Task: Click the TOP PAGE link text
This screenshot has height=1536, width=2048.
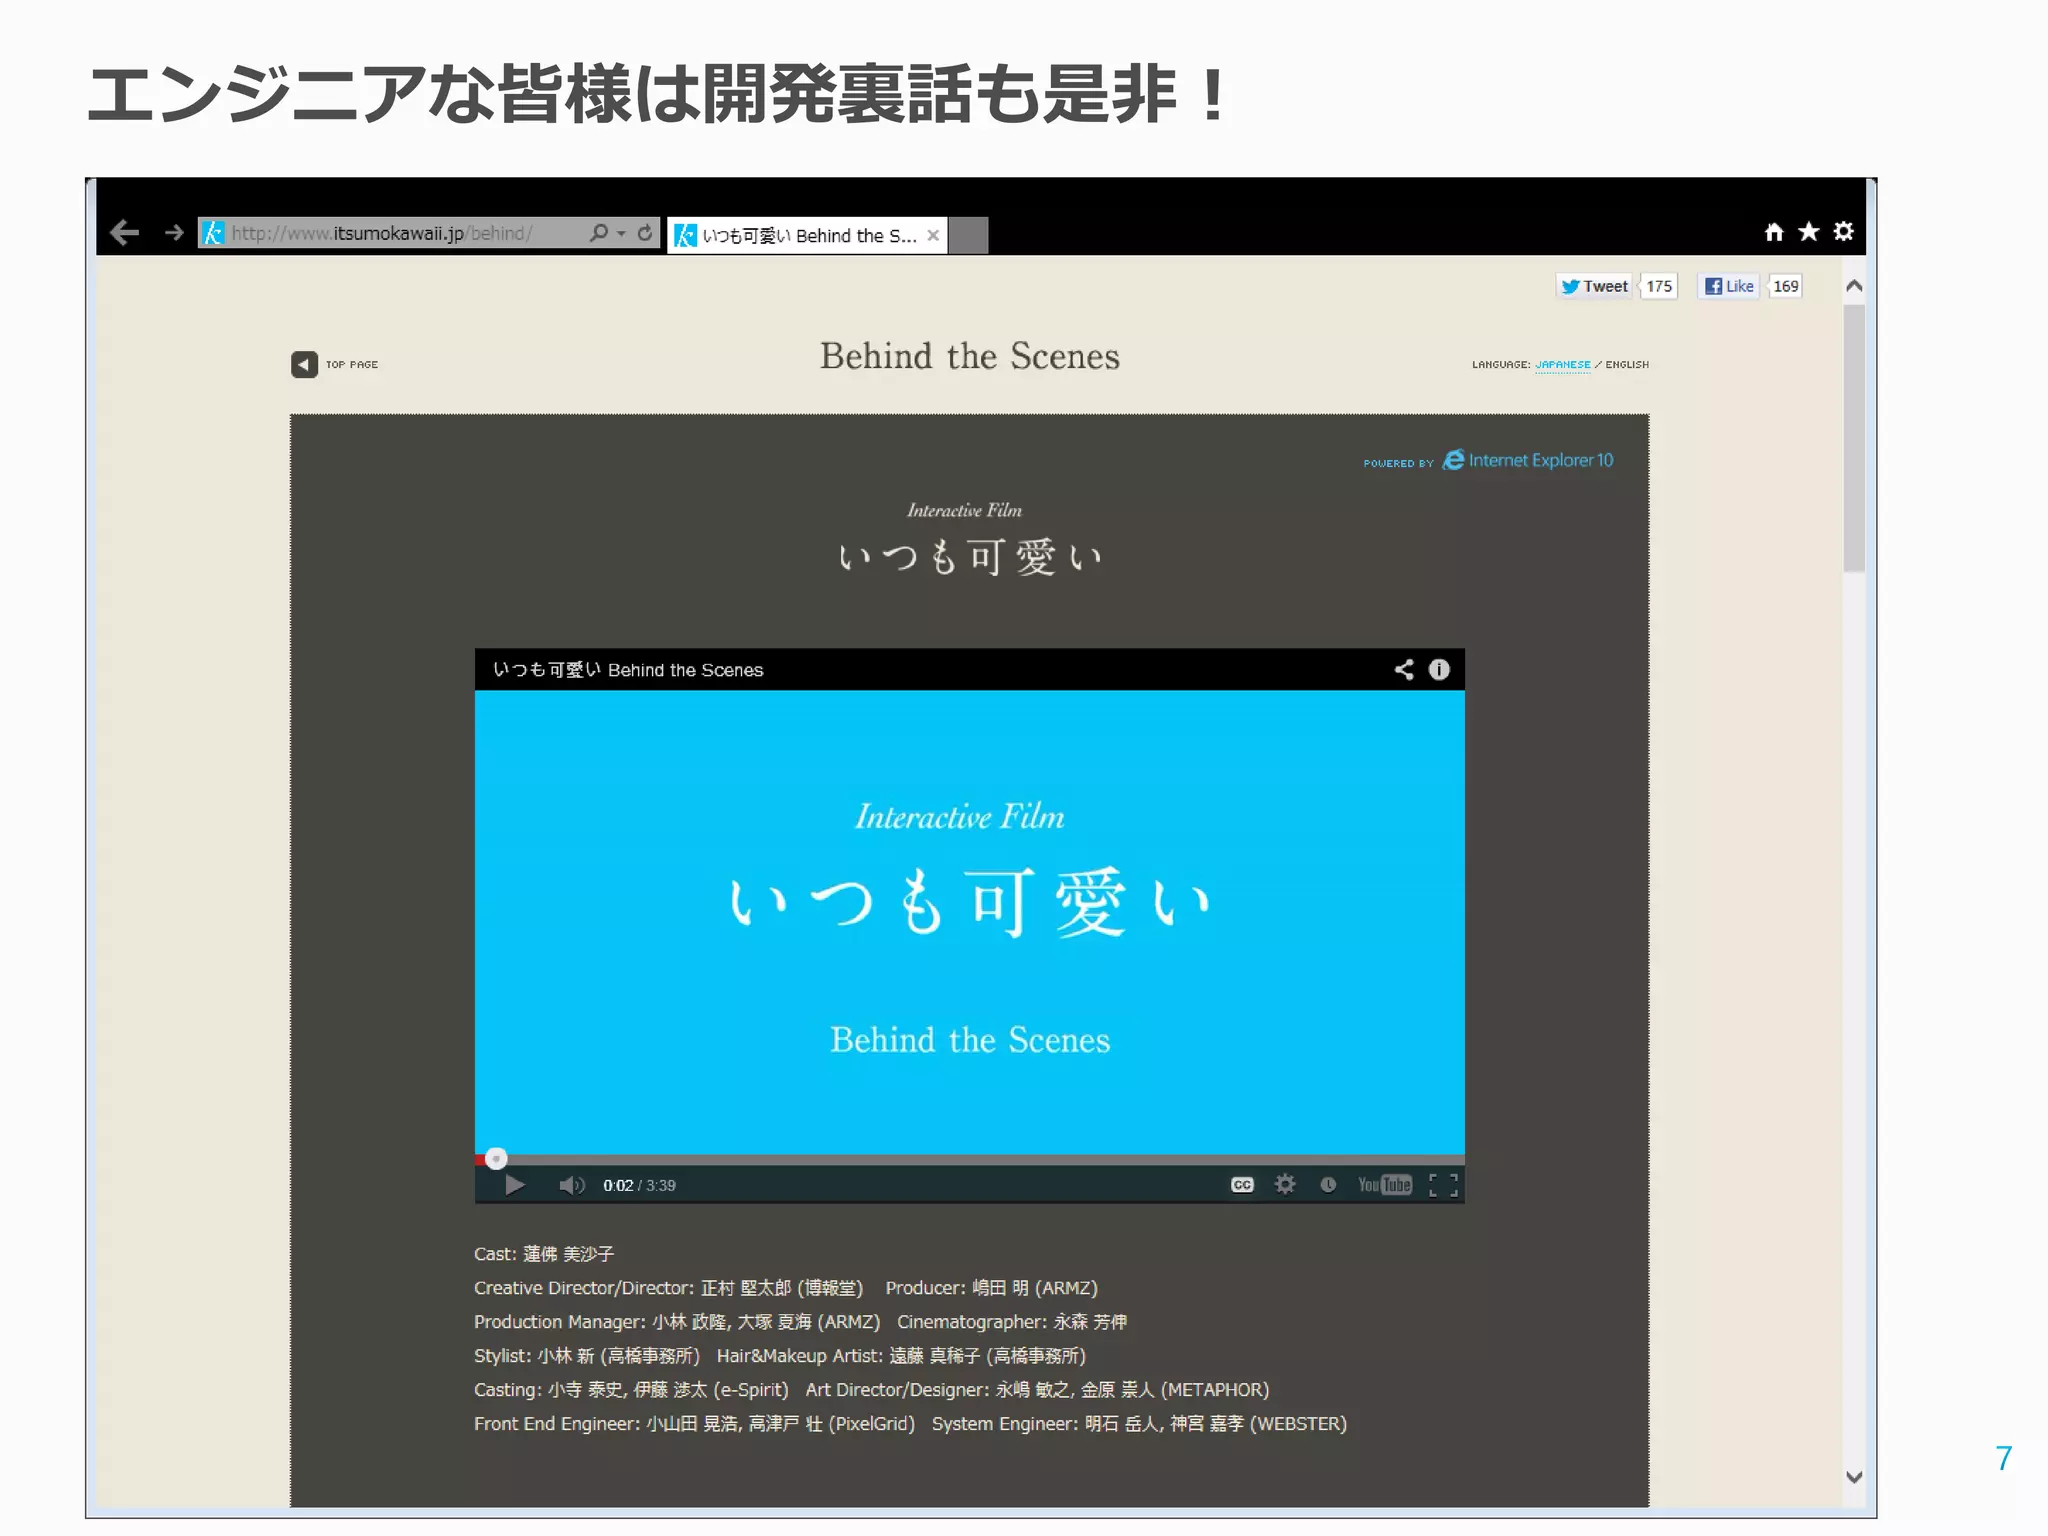Action: 352,365
